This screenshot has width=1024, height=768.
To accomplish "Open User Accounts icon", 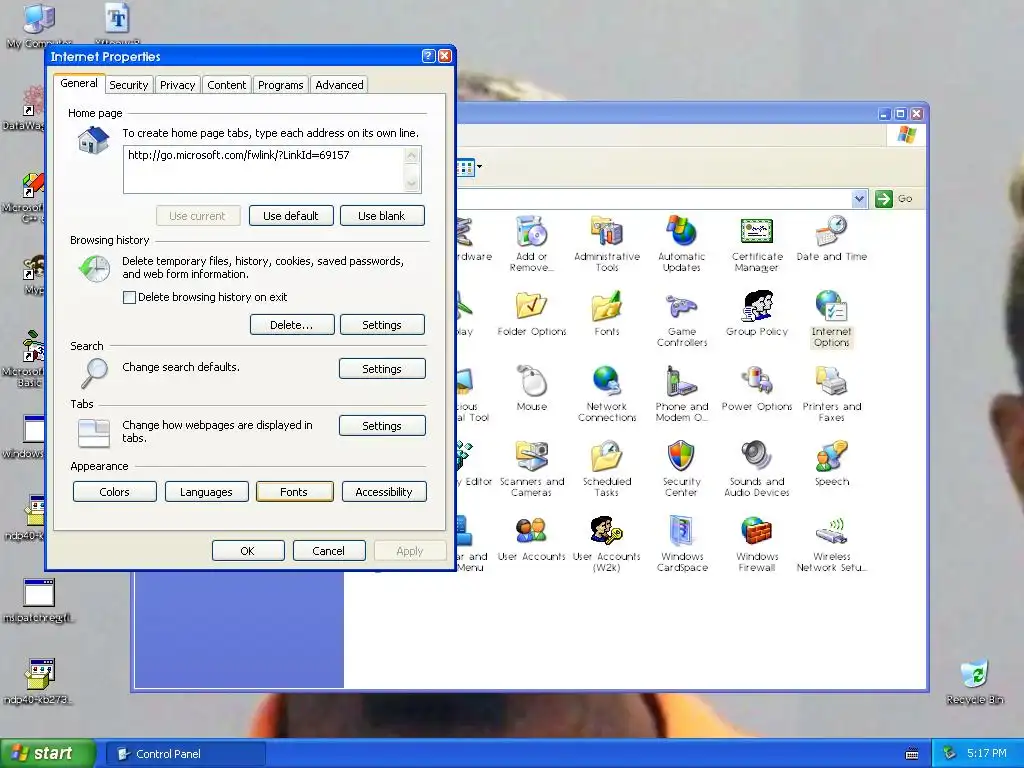I will (531, 539).
